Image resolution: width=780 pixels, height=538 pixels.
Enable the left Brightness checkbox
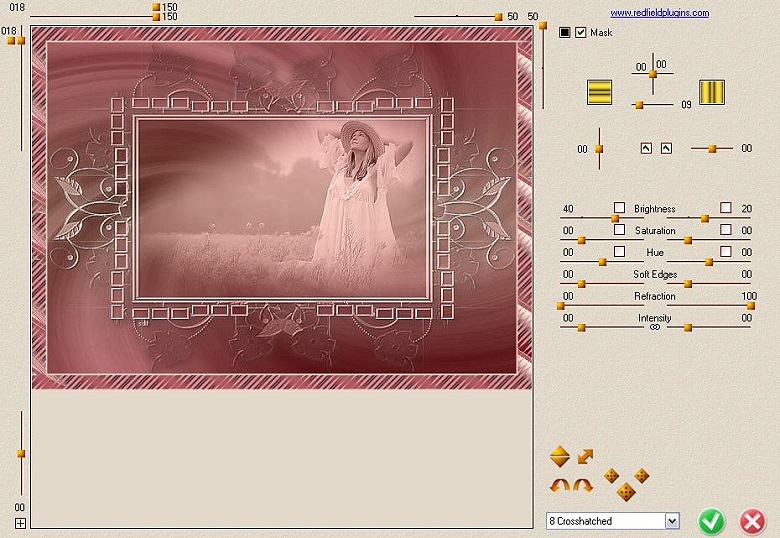pos(619,208)
